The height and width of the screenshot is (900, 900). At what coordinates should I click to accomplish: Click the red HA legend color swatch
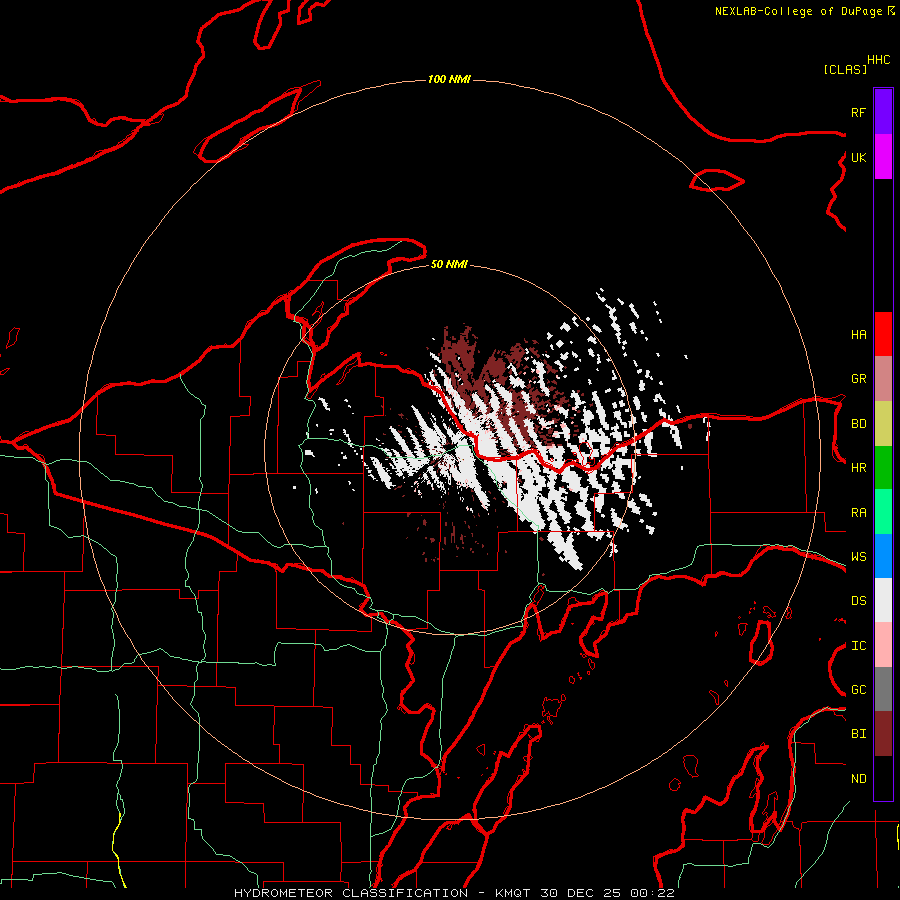[883, 334]
